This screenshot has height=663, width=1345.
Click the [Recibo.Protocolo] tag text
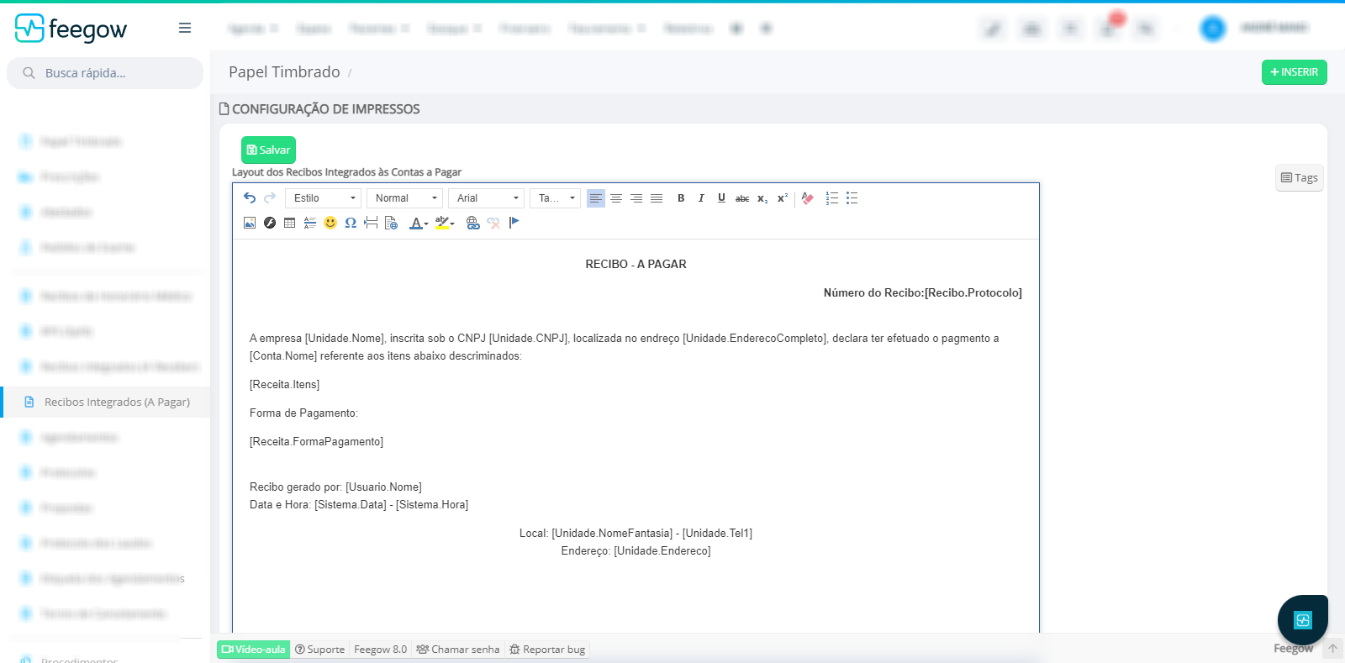point(973,293)
